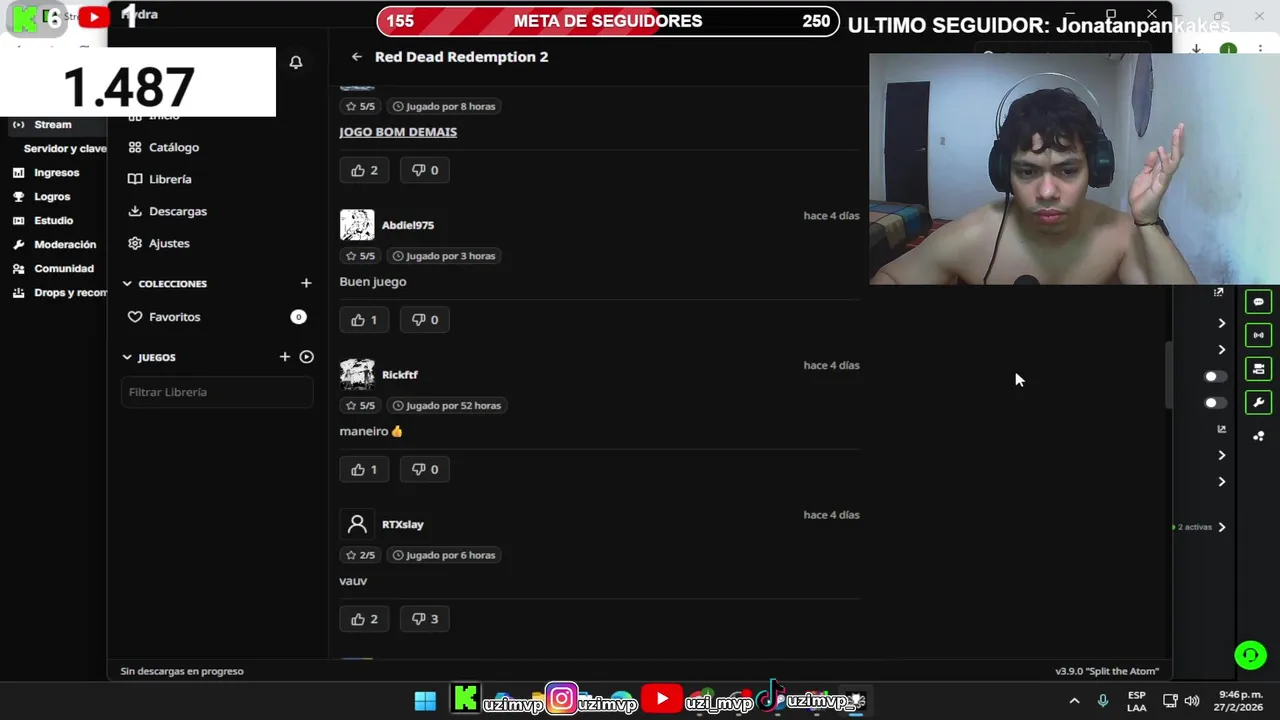Open the Favoritos collection
The image size is (1280, 720).
[217, 317]
